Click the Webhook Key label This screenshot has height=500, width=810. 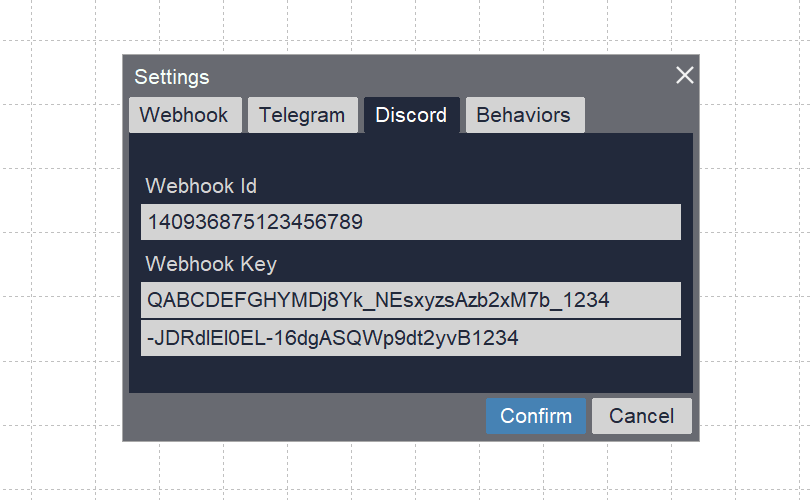pyautogui.click(x=211, y=264)
